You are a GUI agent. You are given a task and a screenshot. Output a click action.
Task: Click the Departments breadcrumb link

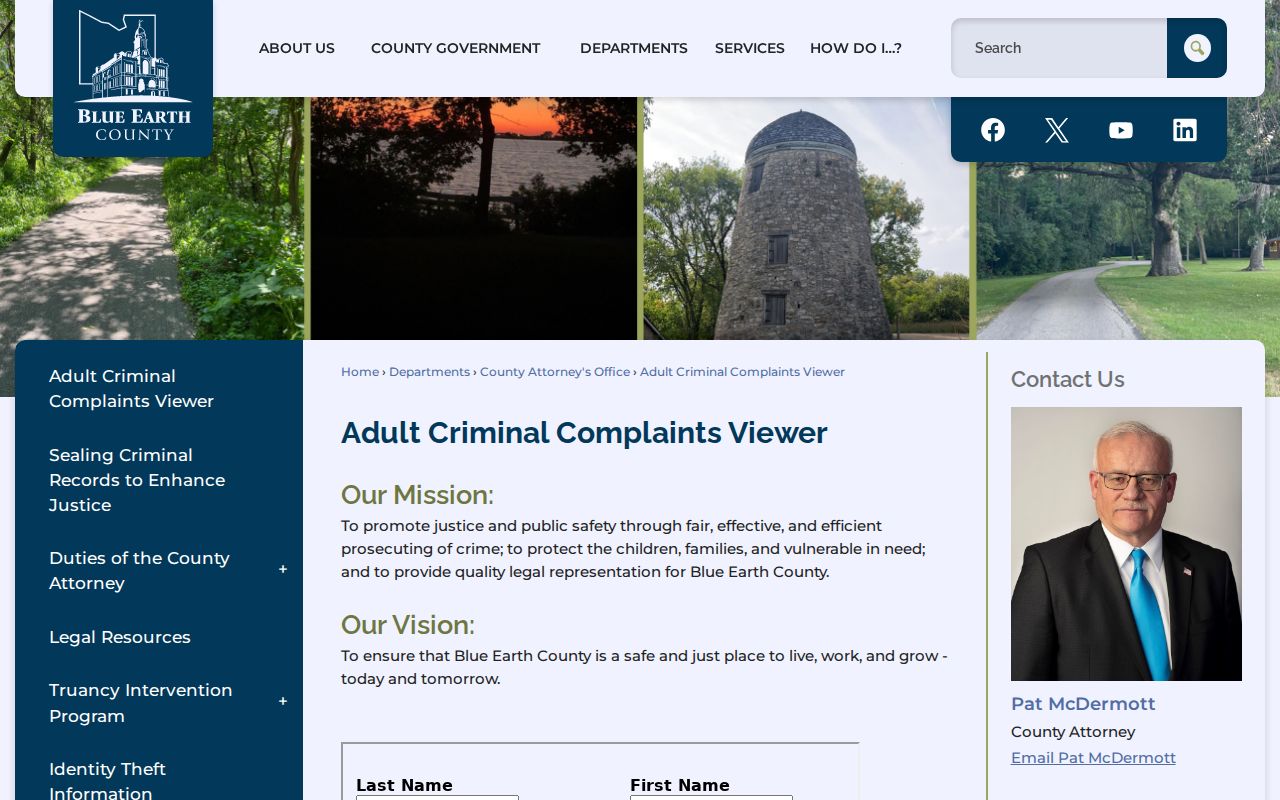coord(429,372)
